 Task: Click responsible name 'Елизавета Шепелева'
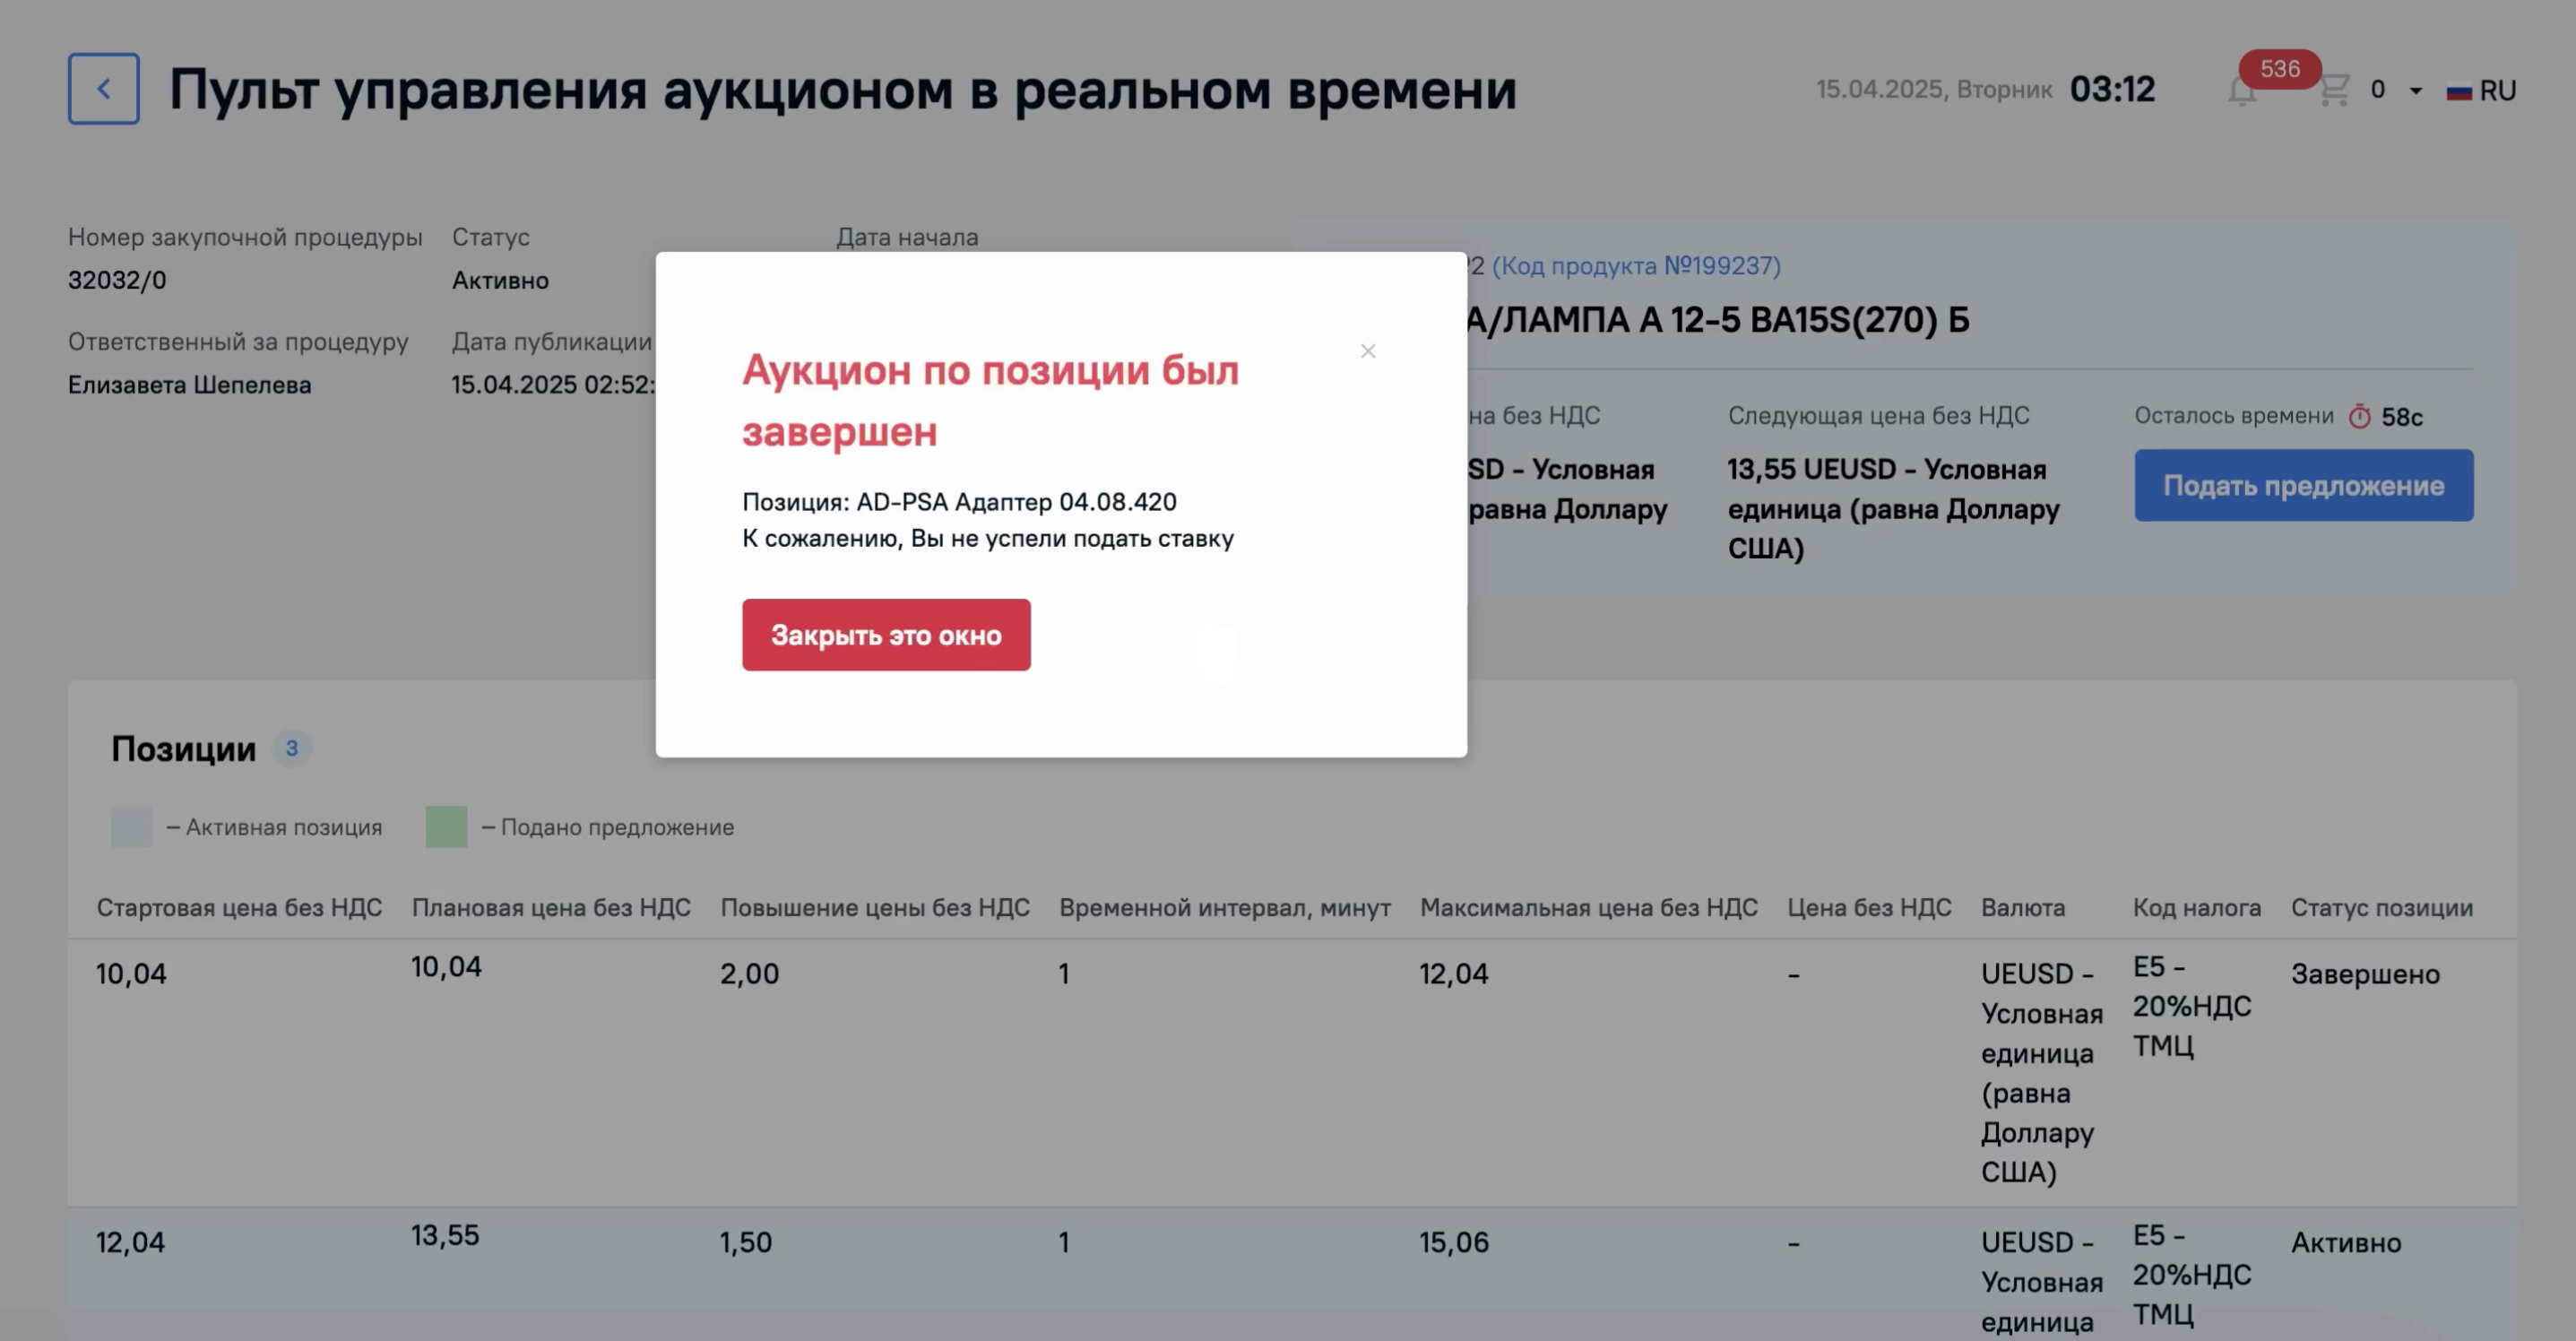pos(190,385)
